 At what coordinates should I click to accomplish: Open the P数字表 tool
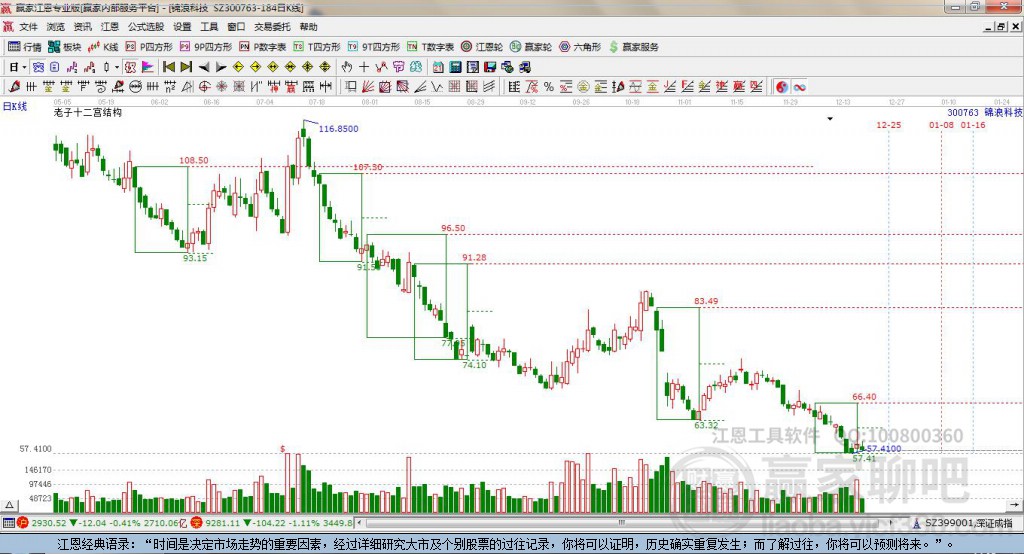[x=263, y=47]
